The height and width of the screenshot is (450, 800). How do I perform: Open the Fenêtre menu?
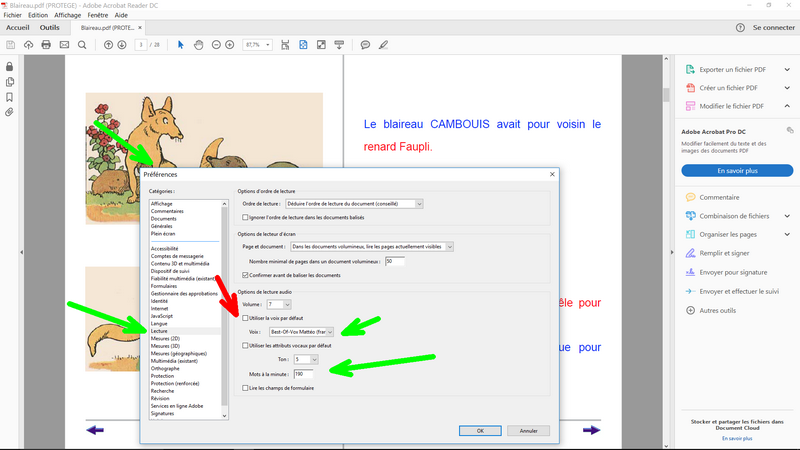(x=97, y=15)
